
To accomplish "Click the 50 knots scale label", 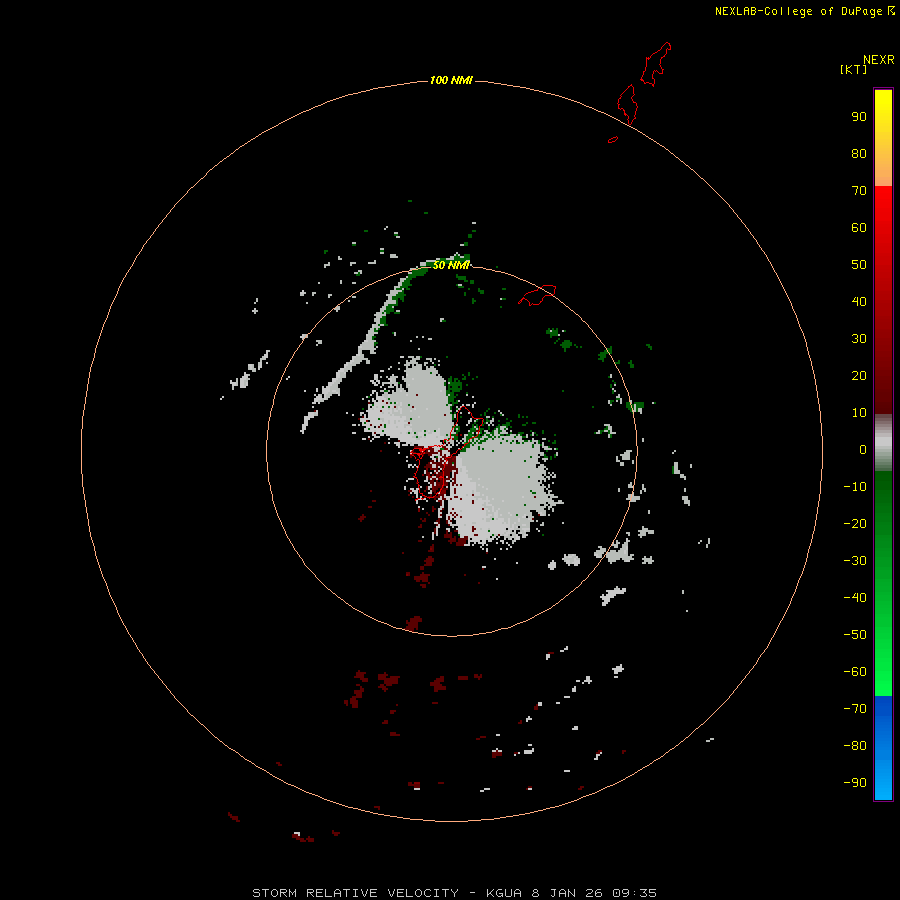I will [859, 265].
